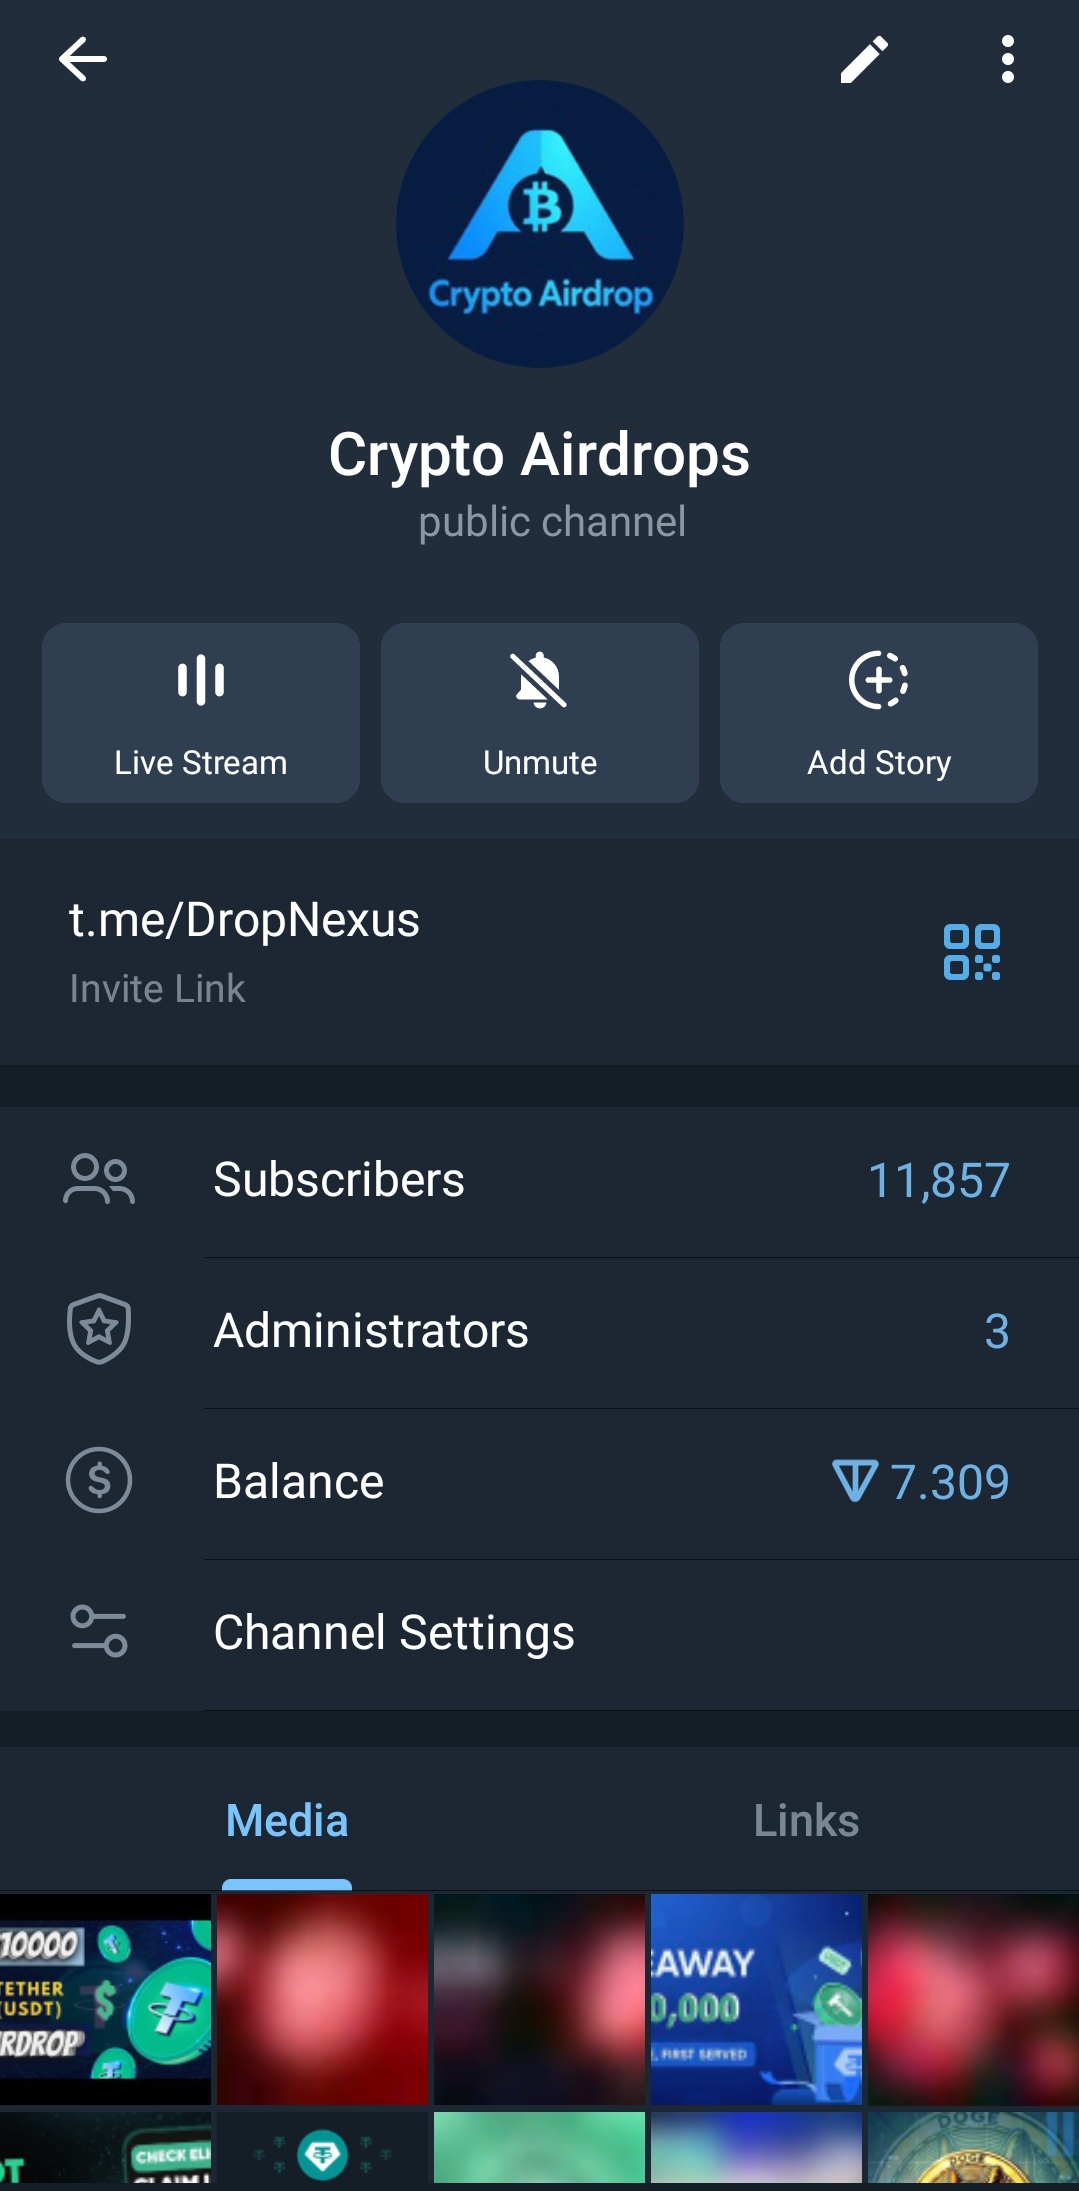Viewport: 1079px width, 2191px height.
Task: Tap the subscriber count 11,857
Action: click(938, 1180)
